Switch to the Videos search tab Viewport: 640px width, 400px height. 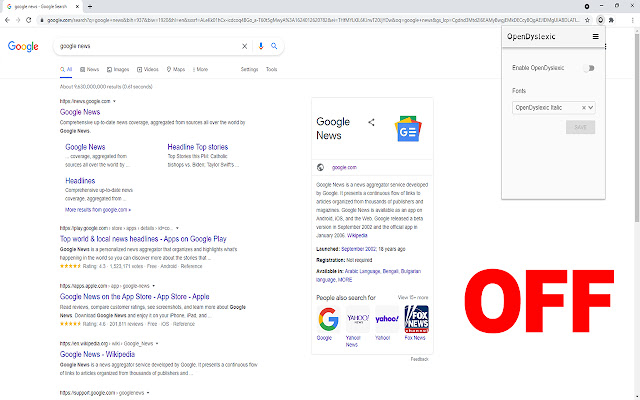[149, 69]
